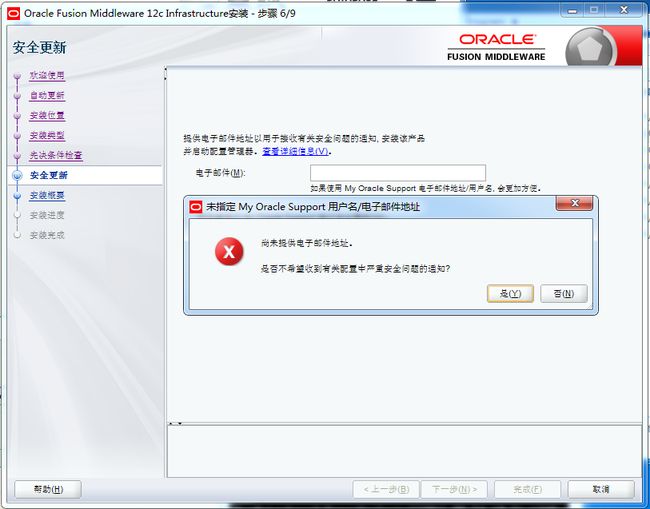Click the small collapse arrows above message pane
This screenshot has height=509, width=650.
tap(176, 424)
